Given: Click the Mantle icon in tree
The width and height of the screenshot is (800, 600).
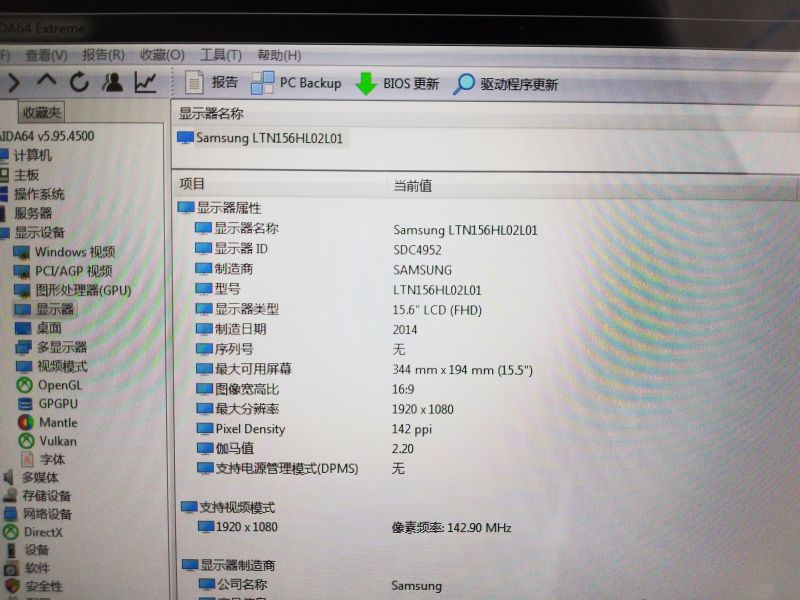Looking at the screenshot, I should click(26, 422).
